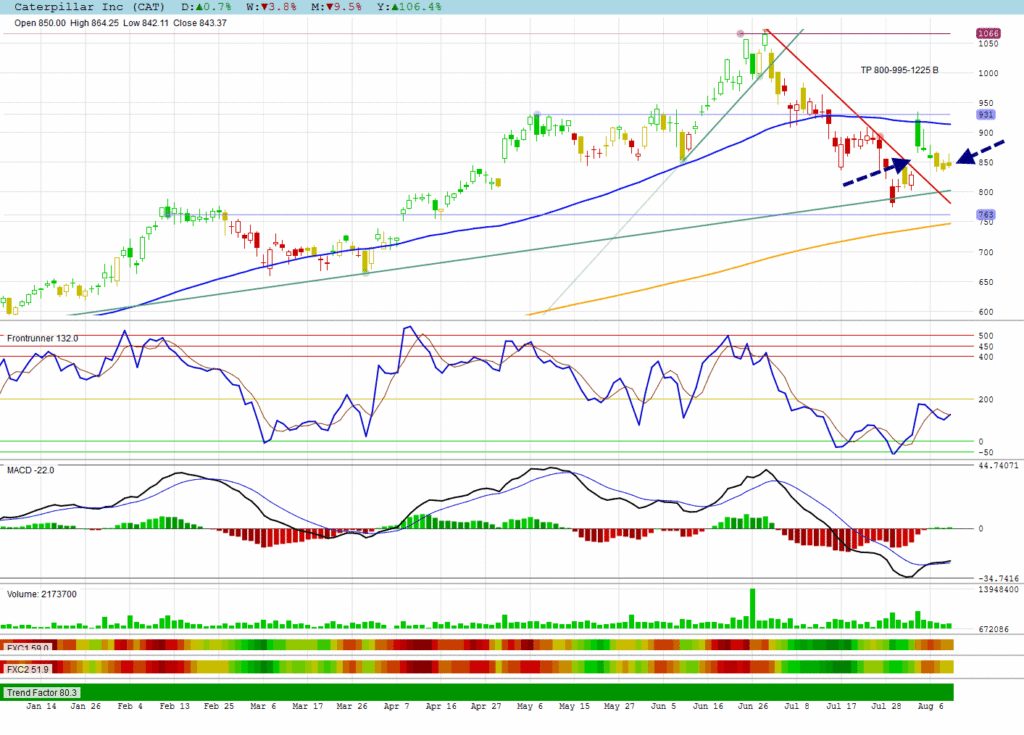Click the Jul 8 date label
The image size is (1024, 735).
click(x=797, y=706)
